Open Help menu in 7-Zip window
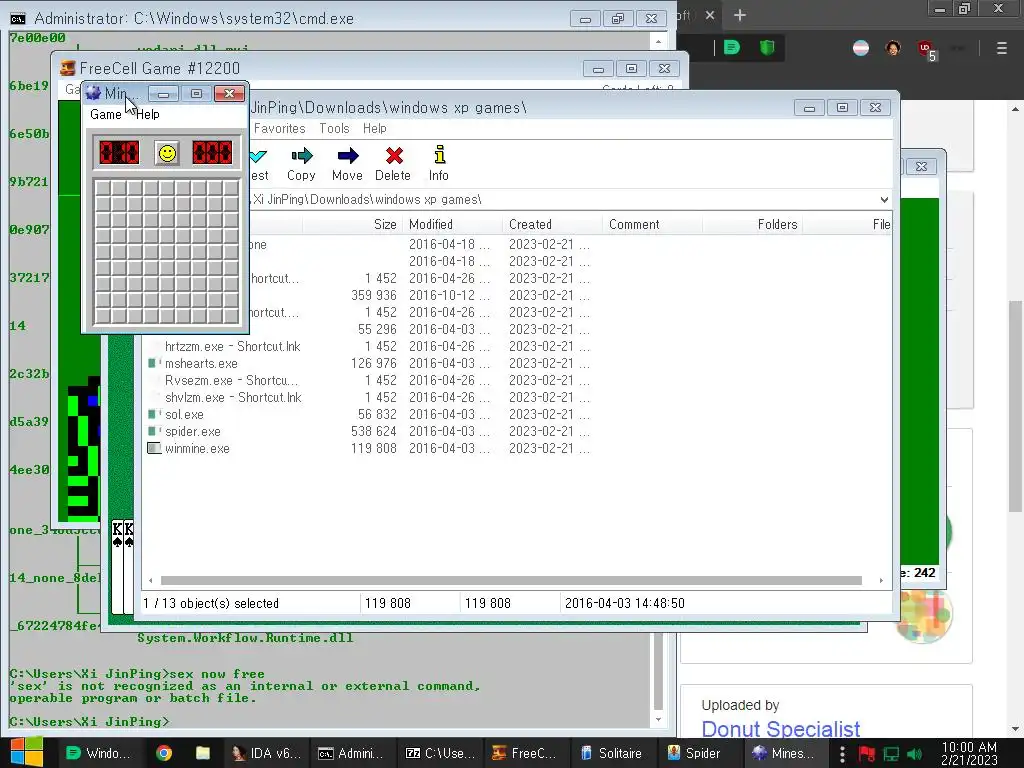 coord(375,129)
